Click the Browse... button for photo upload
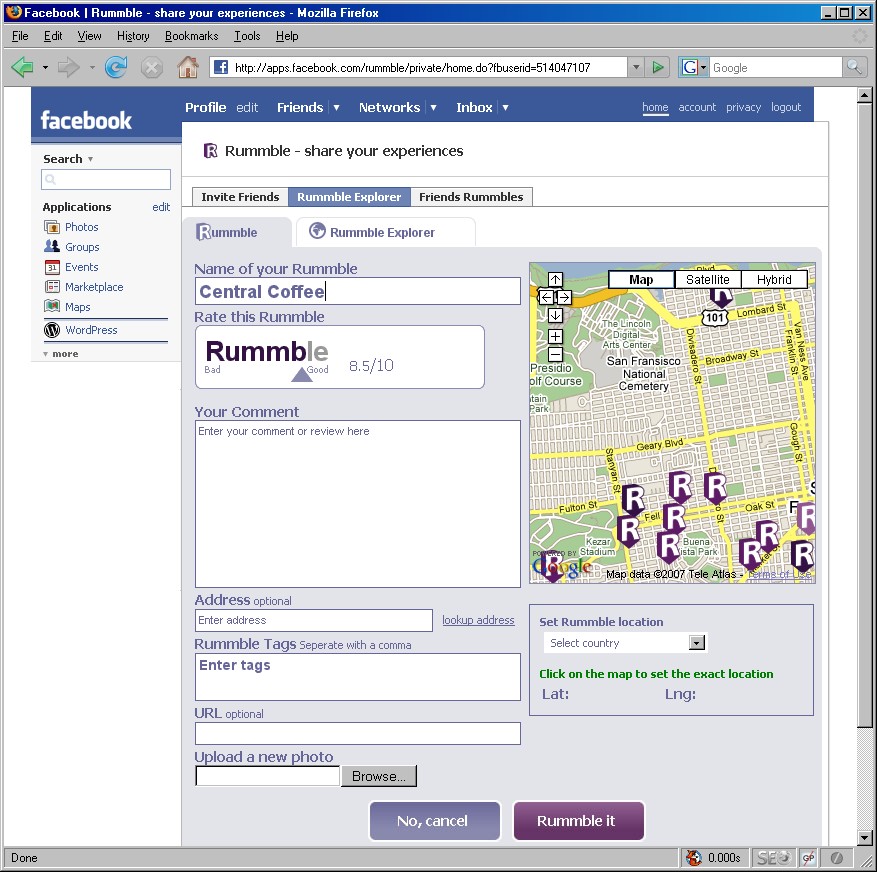The width and height of the screenshot is (877, 872). coord(379,776)
